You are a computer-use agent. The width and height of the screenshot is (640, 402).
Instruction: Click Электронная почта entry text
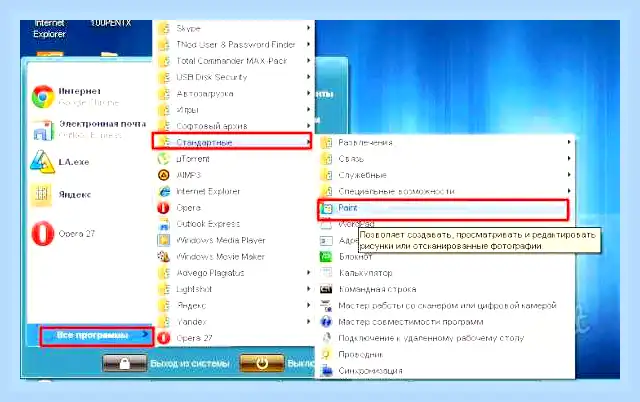click(x=102, y=129)
